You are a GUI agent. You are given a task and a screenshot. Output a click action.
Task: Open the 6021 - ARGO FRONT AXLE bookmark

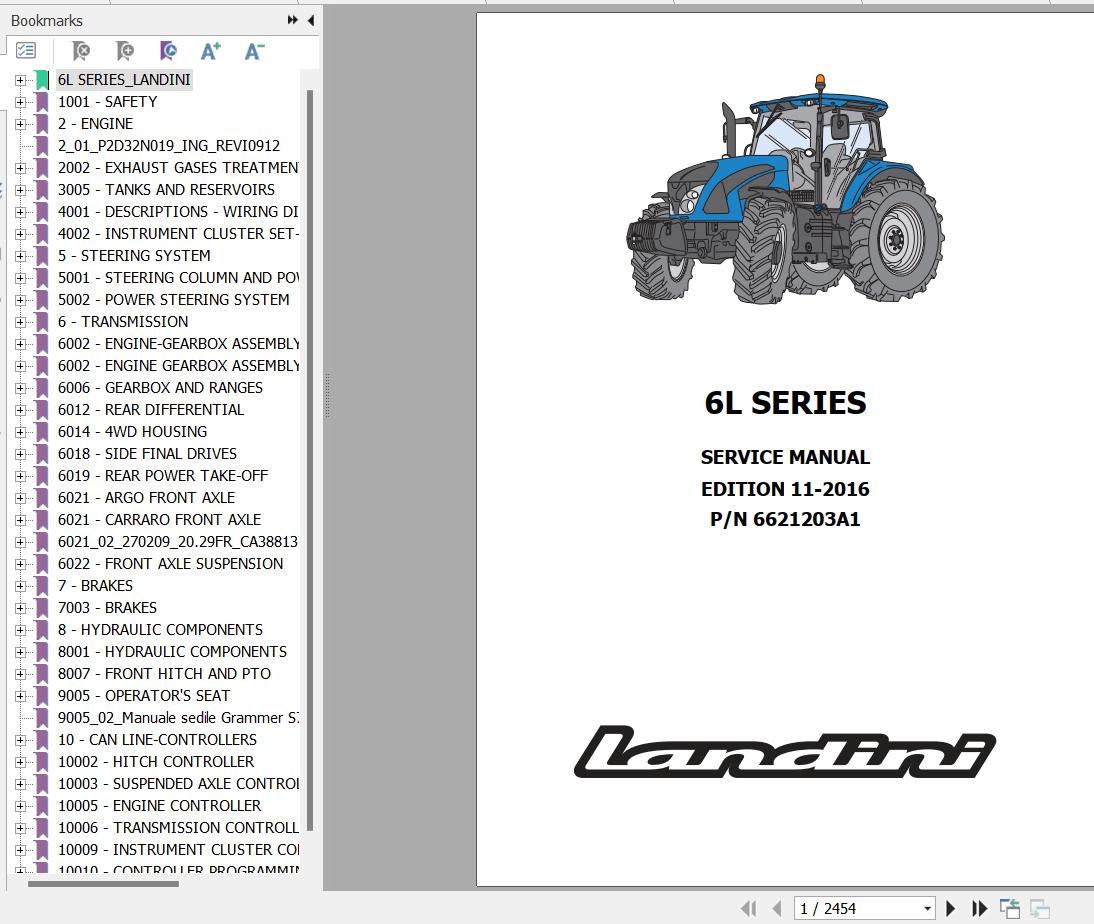[147, 498]
